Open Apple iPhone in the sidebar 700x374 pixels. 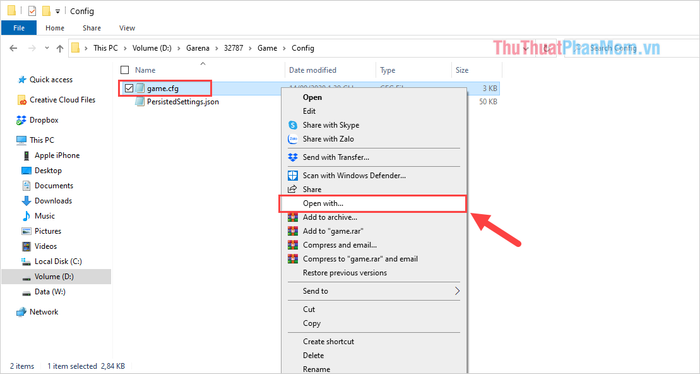pyautogui.click(x=57, y=155)
